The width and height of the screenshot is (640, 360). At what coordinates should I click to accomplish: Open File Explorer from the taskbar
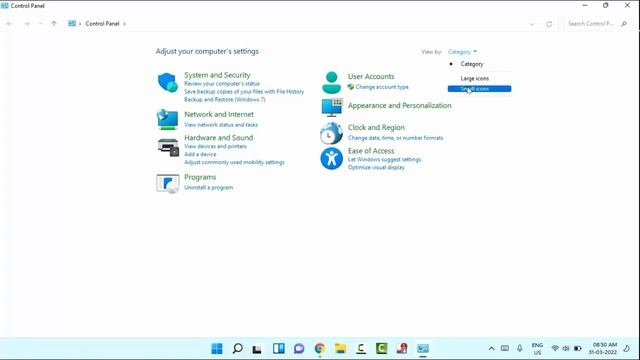click(x=340, y=349)
